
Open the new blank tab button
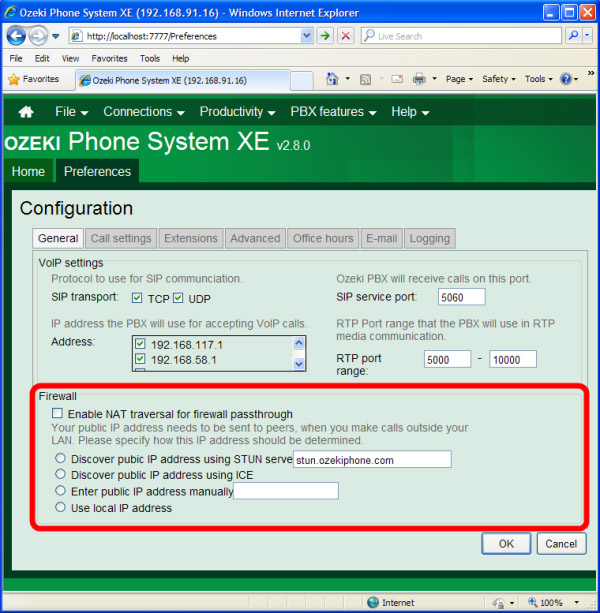(302, 81)
